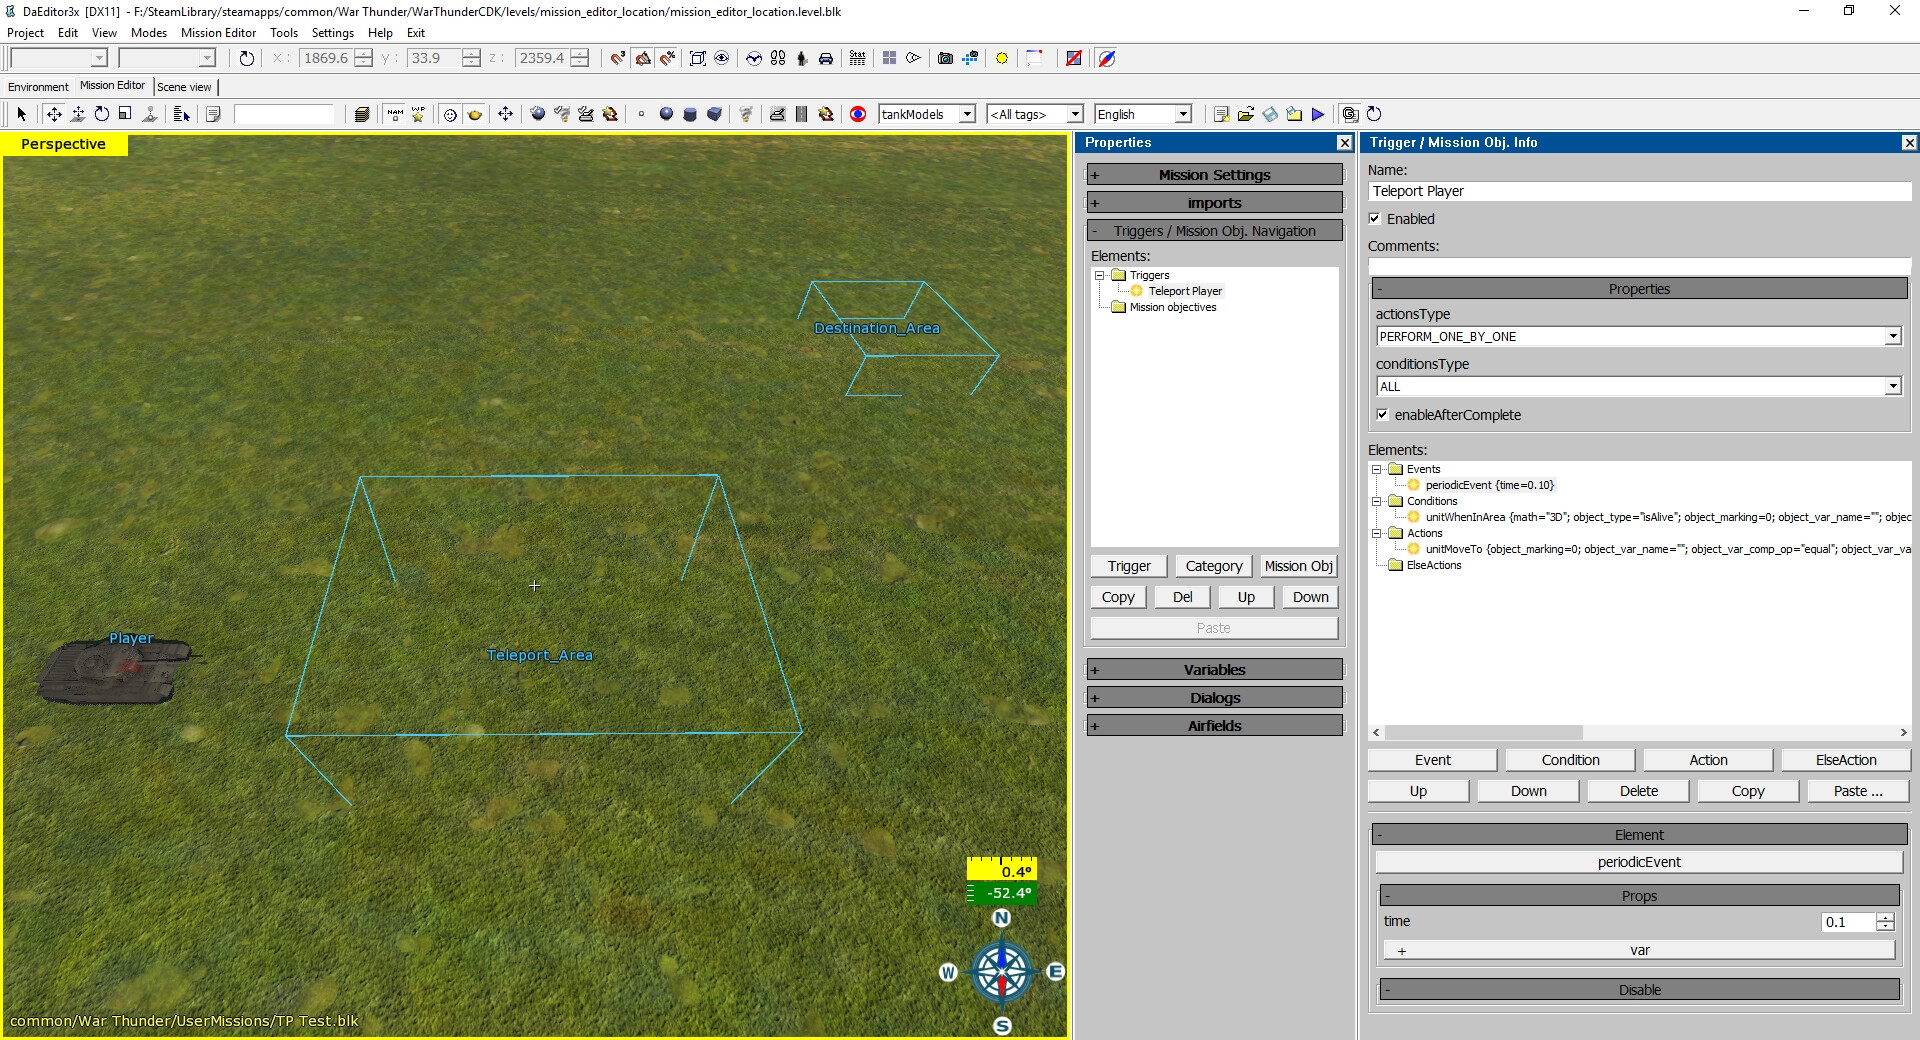Select the arrow pointer selection tool
The width and height of the screenshot is (1920, 1040).
pos(22,114)
